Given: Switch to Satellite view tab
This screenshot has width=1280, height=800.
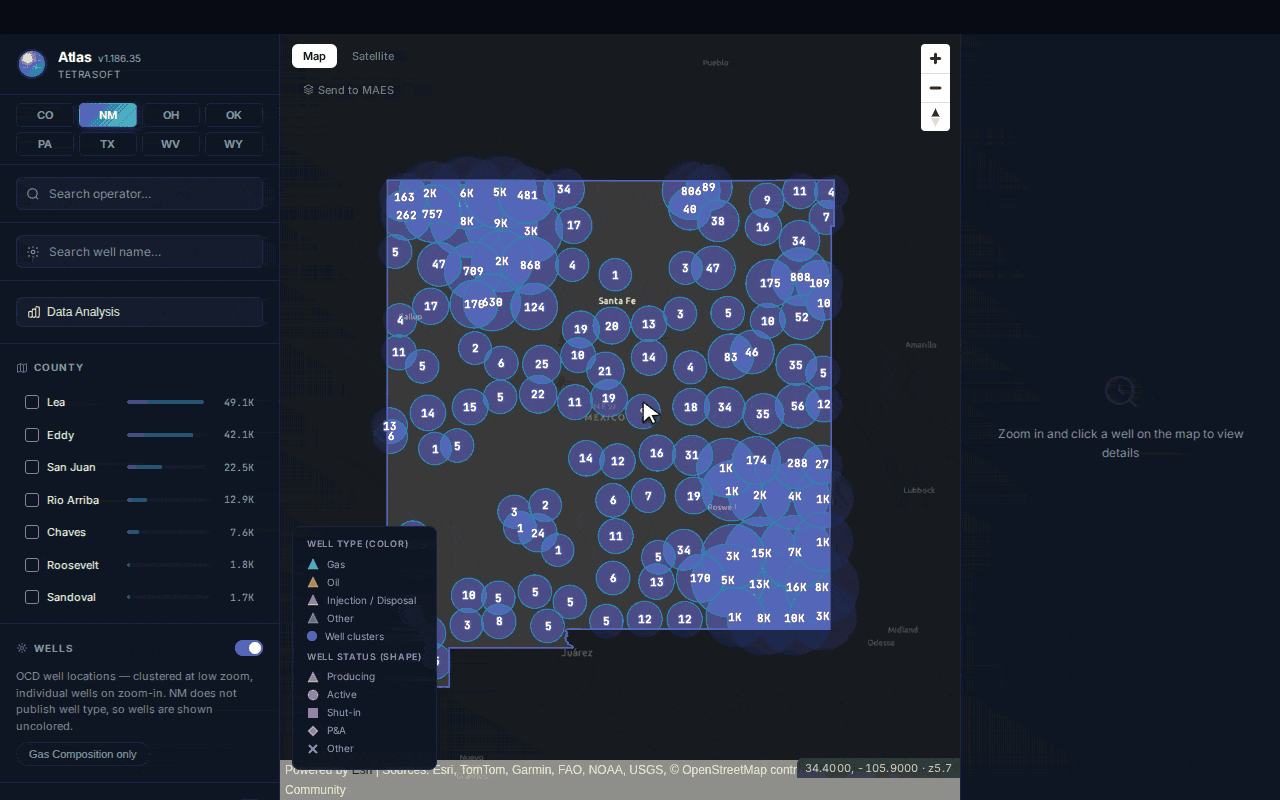Looking at the screenshot, I should pyautogui.click(x=373, y=56).
